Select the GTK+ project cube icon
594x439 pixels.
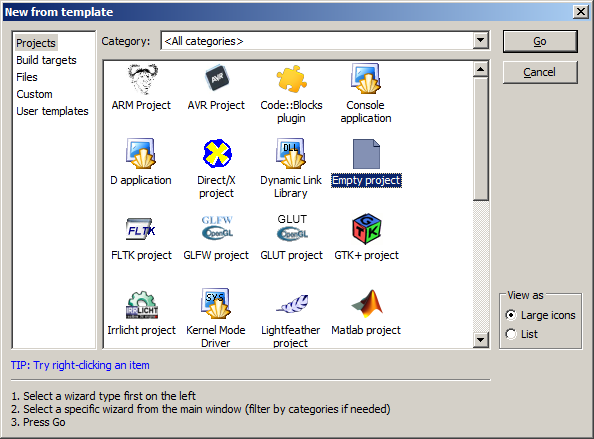pyautogui.click(x=366, y=228)
